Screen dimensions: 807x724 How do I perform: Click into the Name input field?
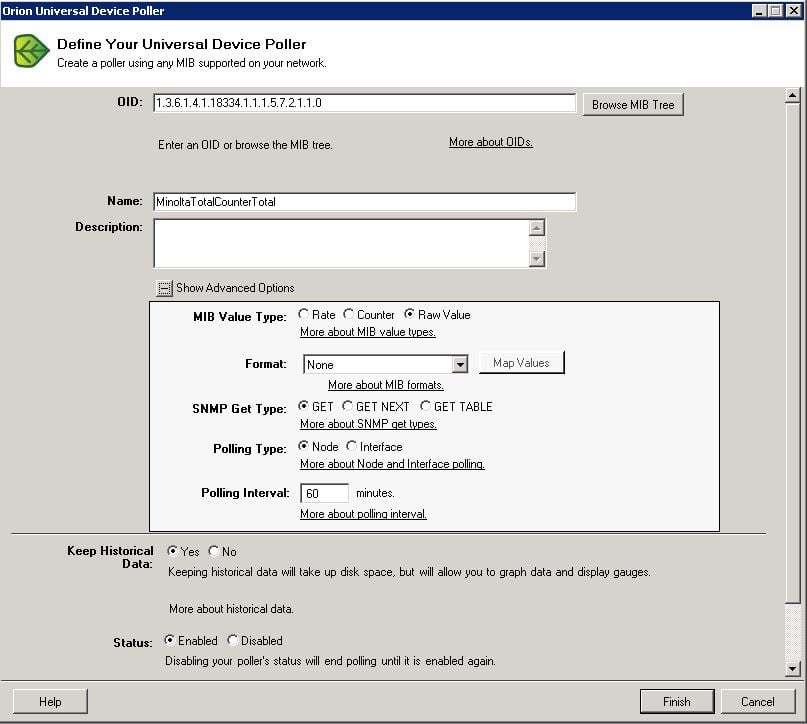364,202
